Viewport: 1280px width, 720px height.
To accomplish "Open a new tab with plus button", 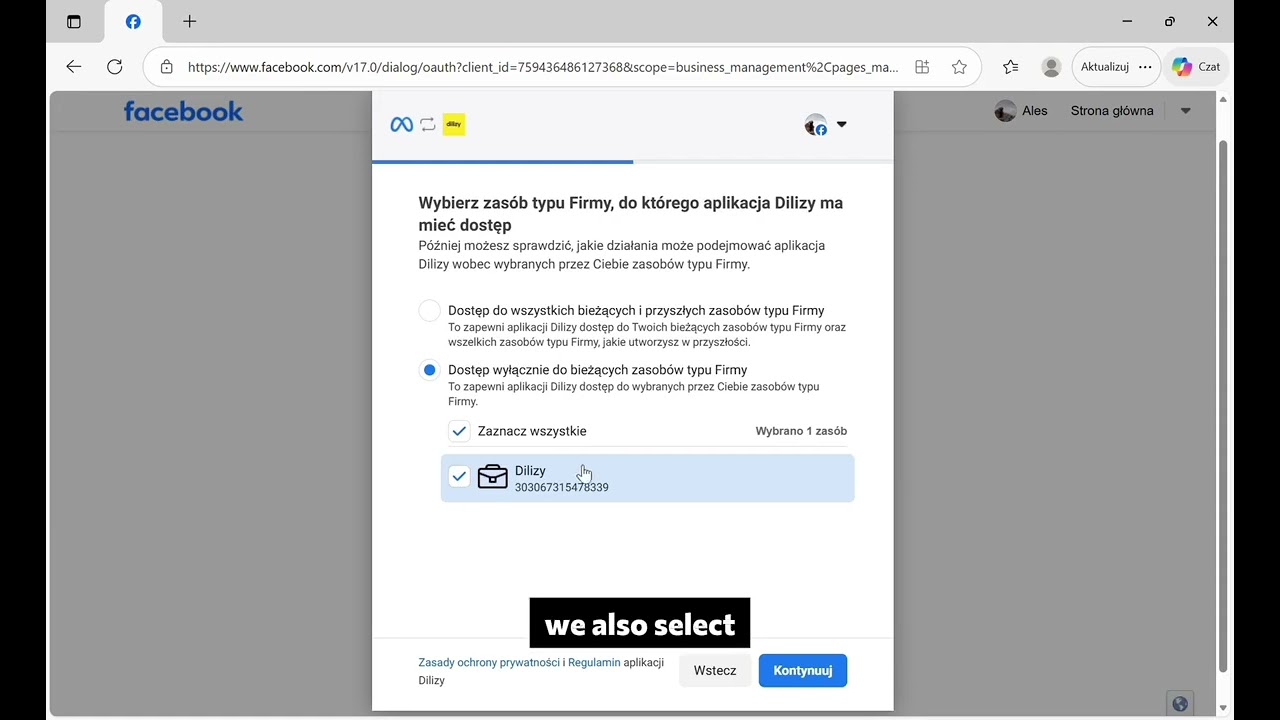I will tap(190, 21).
